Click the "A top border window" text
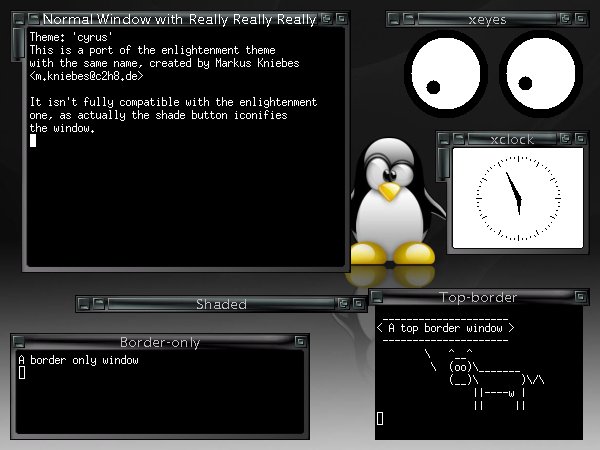600x450 pixels. point(445,328)
